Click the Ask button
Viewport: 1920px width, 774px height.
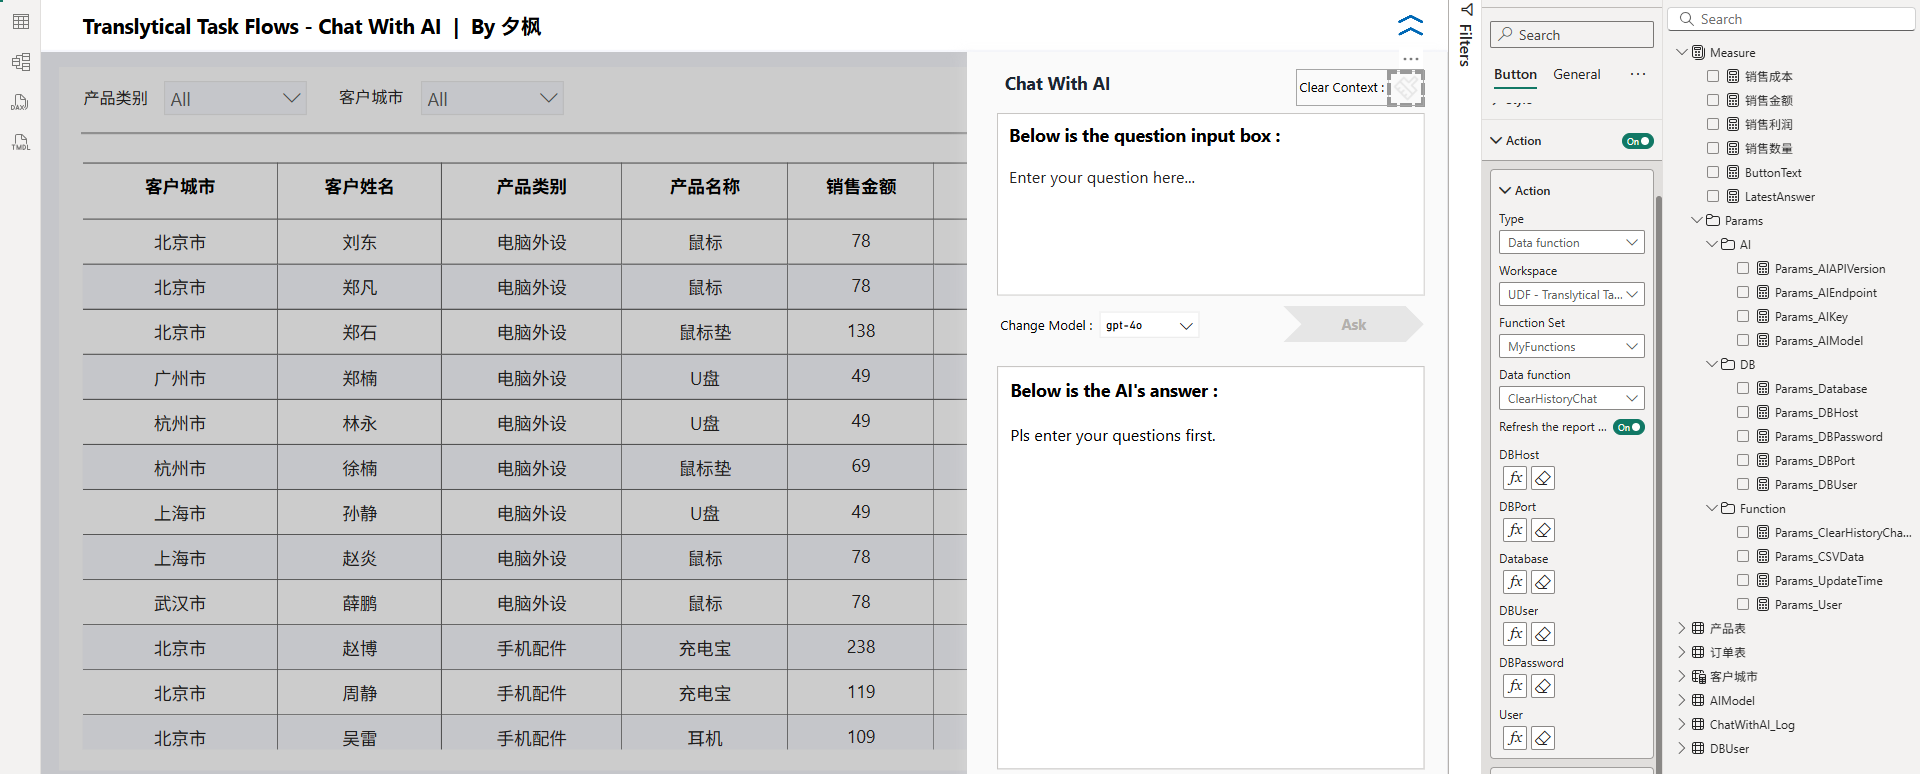click(x=1353, y=324)
